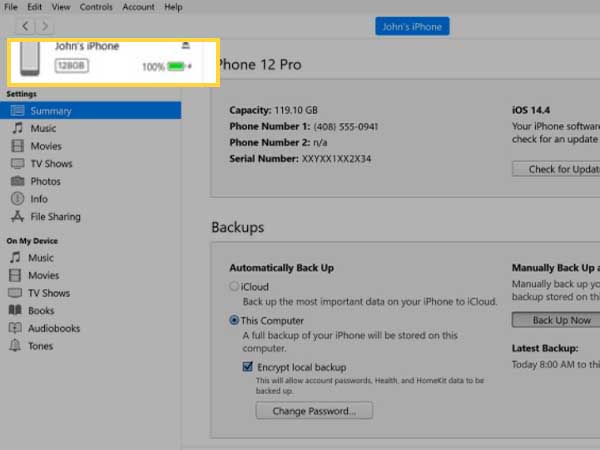Viewport: 600px width, 450px height.
Task: Click Back Up Now button
Action: click(x=556, y=320)
